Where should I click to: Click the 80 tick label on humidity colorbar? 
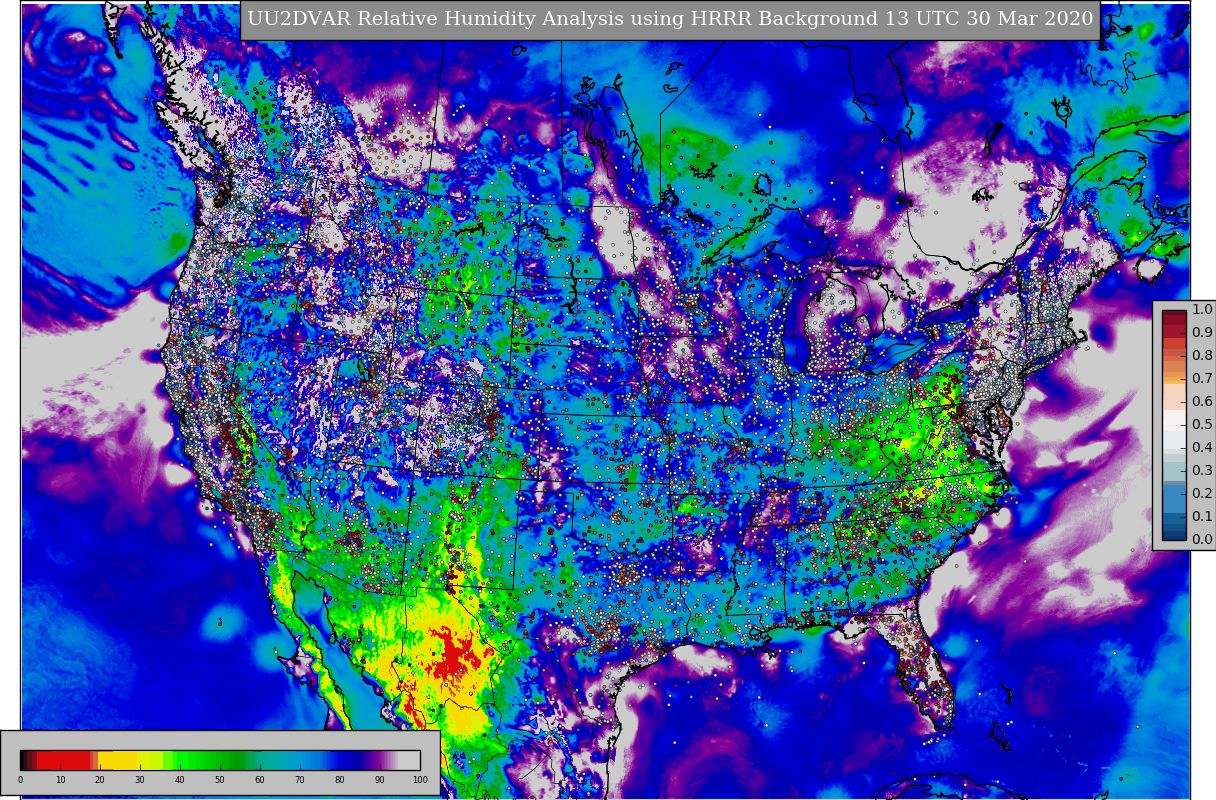[340, 780]
